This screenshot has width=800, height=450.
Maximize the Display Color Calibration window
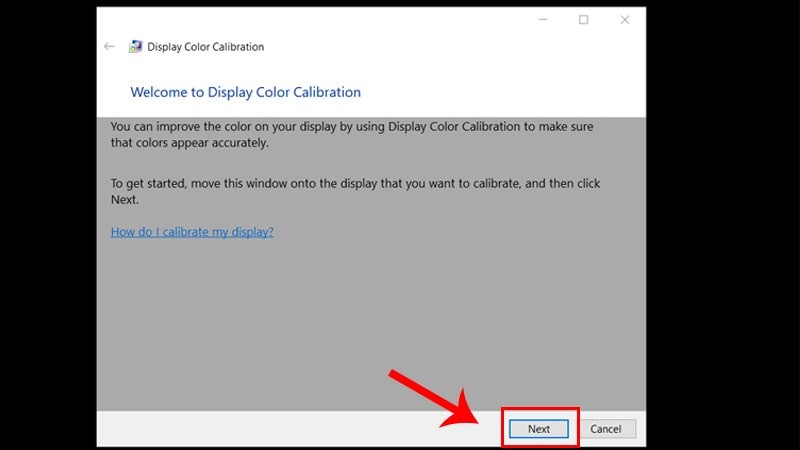click(584, 19)
